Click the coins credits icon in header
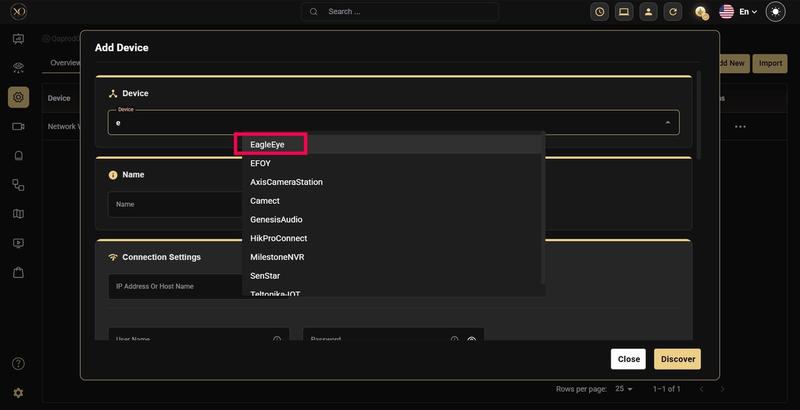The width and height of the screenshot is (800, 410). coord(702,12)
